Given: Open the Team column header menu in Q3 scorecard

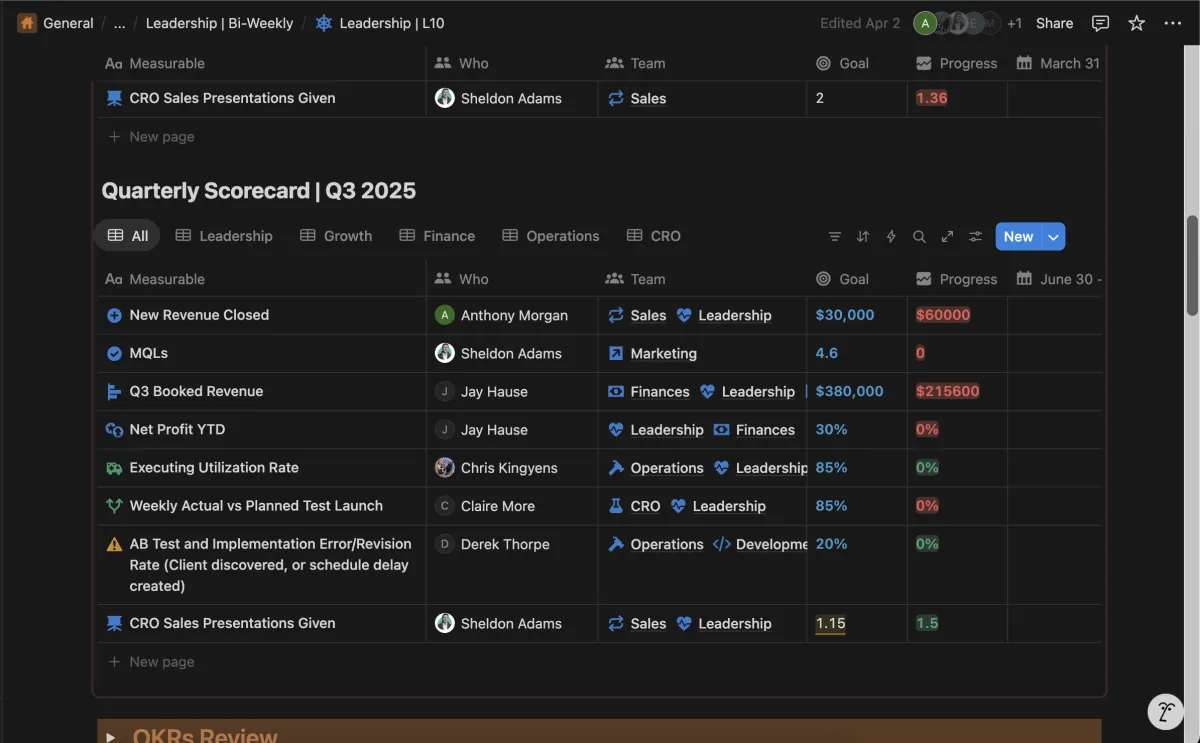Looking at the screenshot, I should click(x=635, y=279).
